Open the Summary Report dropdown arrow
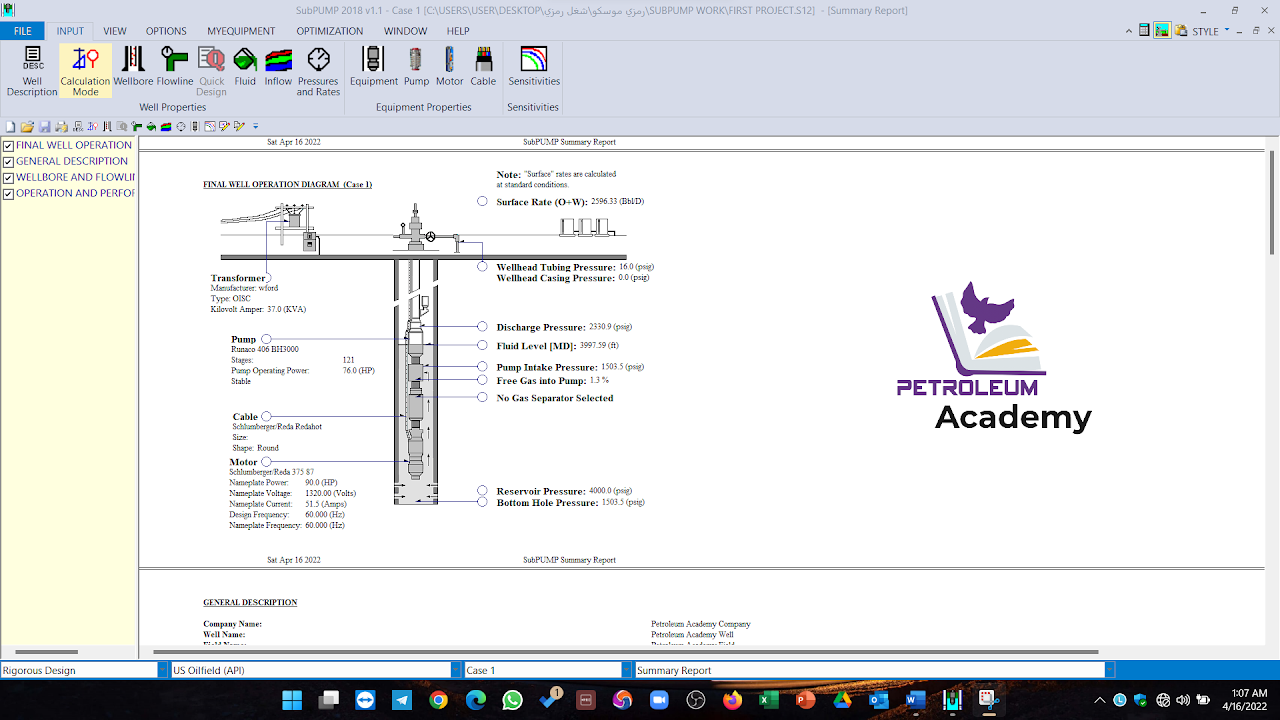 pos(1110,670)
